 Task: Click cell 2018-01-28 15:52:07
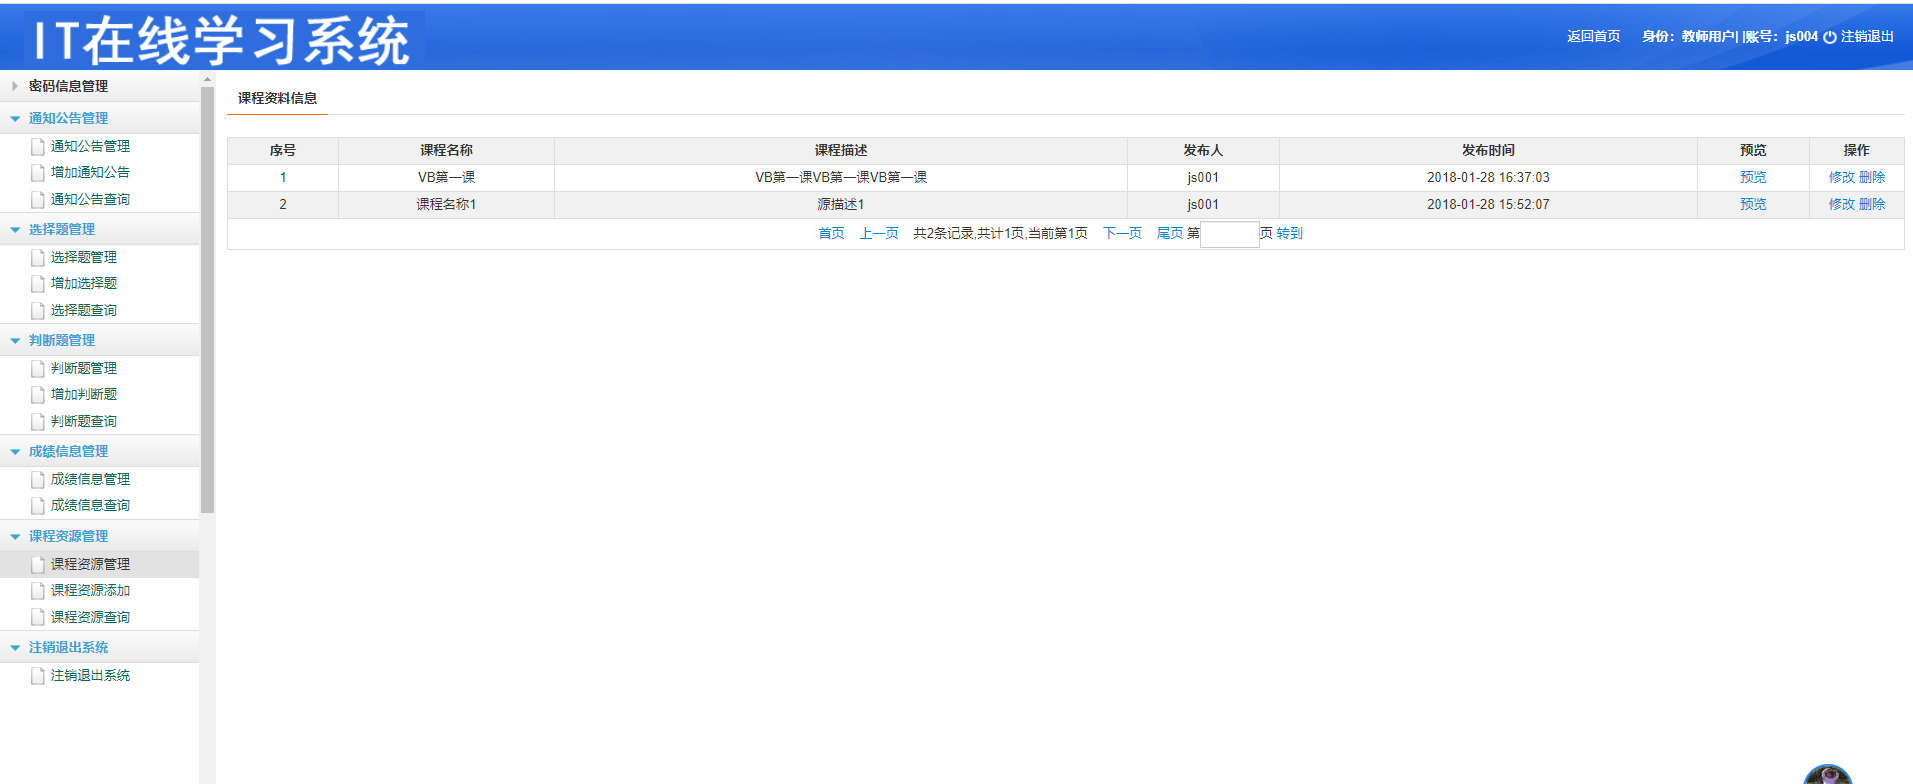[x=1488, y=204]
